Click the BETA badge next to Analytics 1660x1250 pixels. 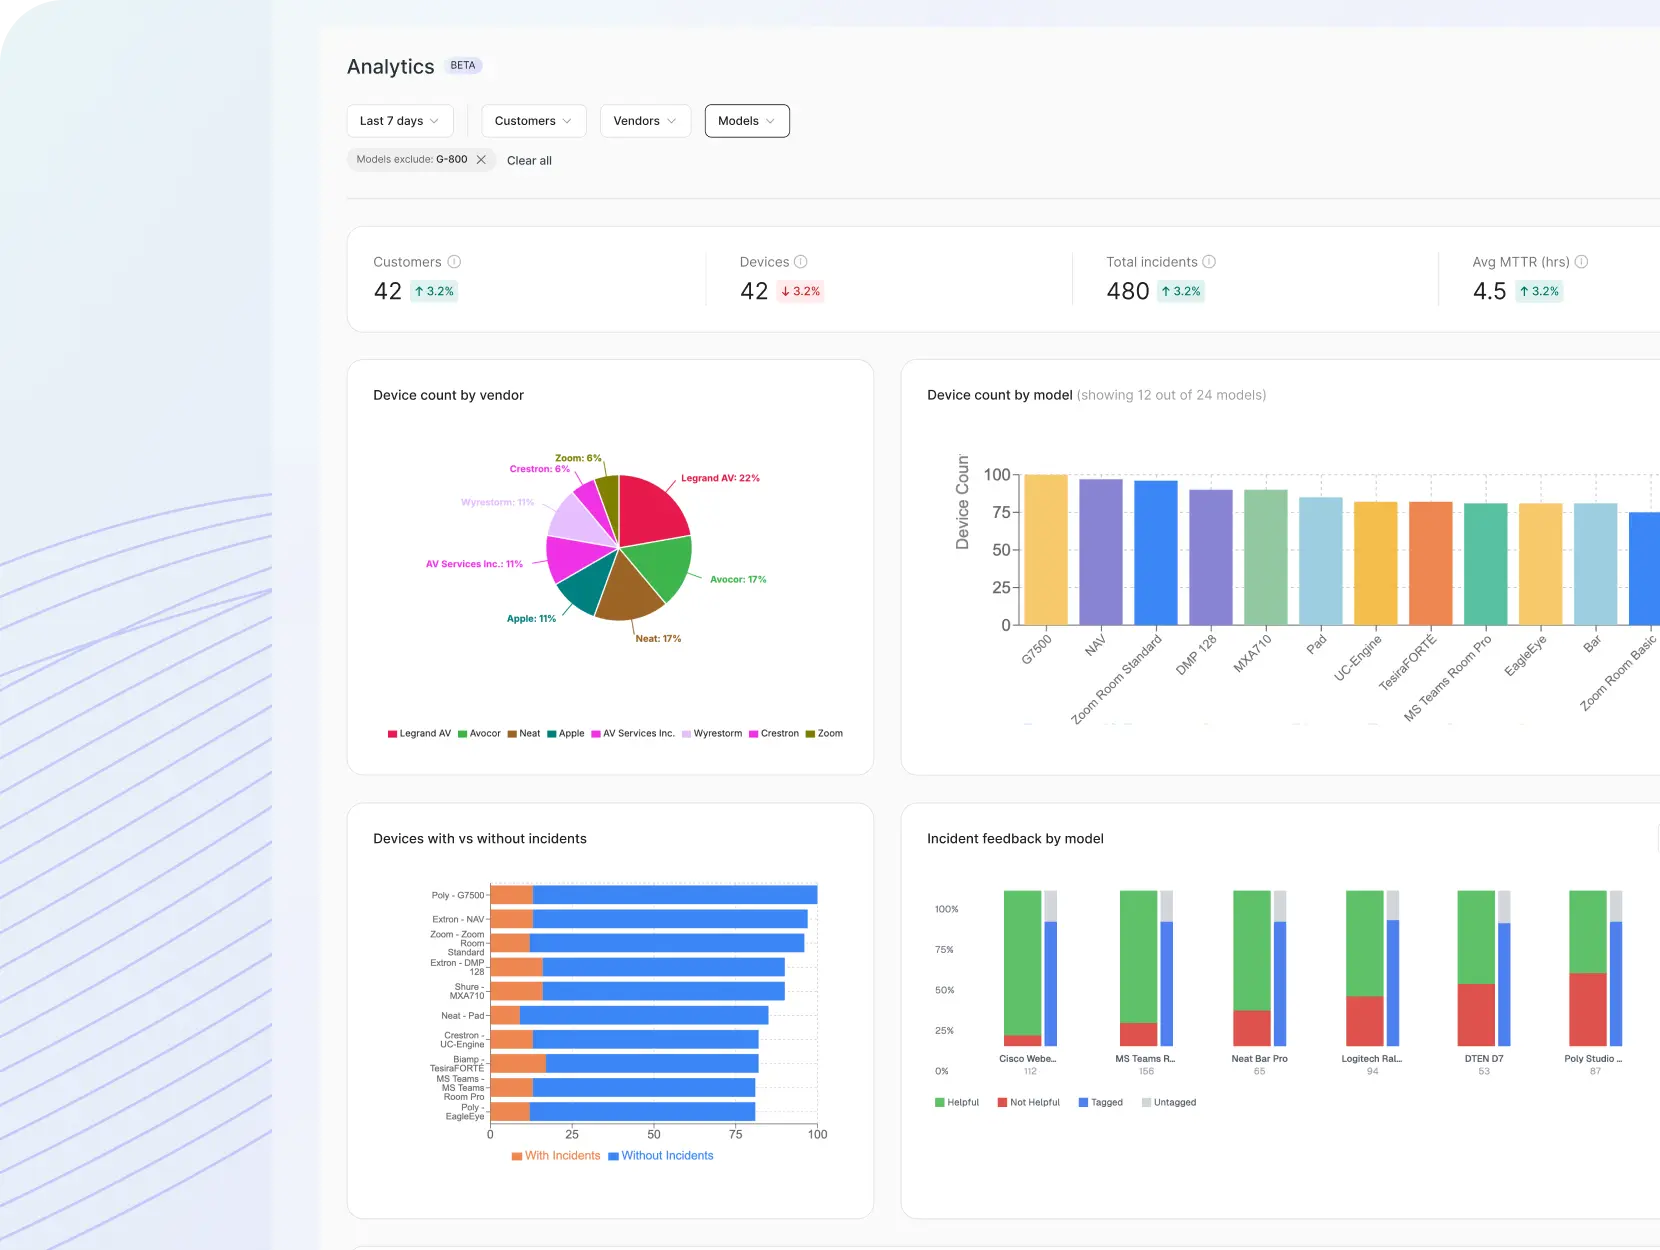(463, 66)
